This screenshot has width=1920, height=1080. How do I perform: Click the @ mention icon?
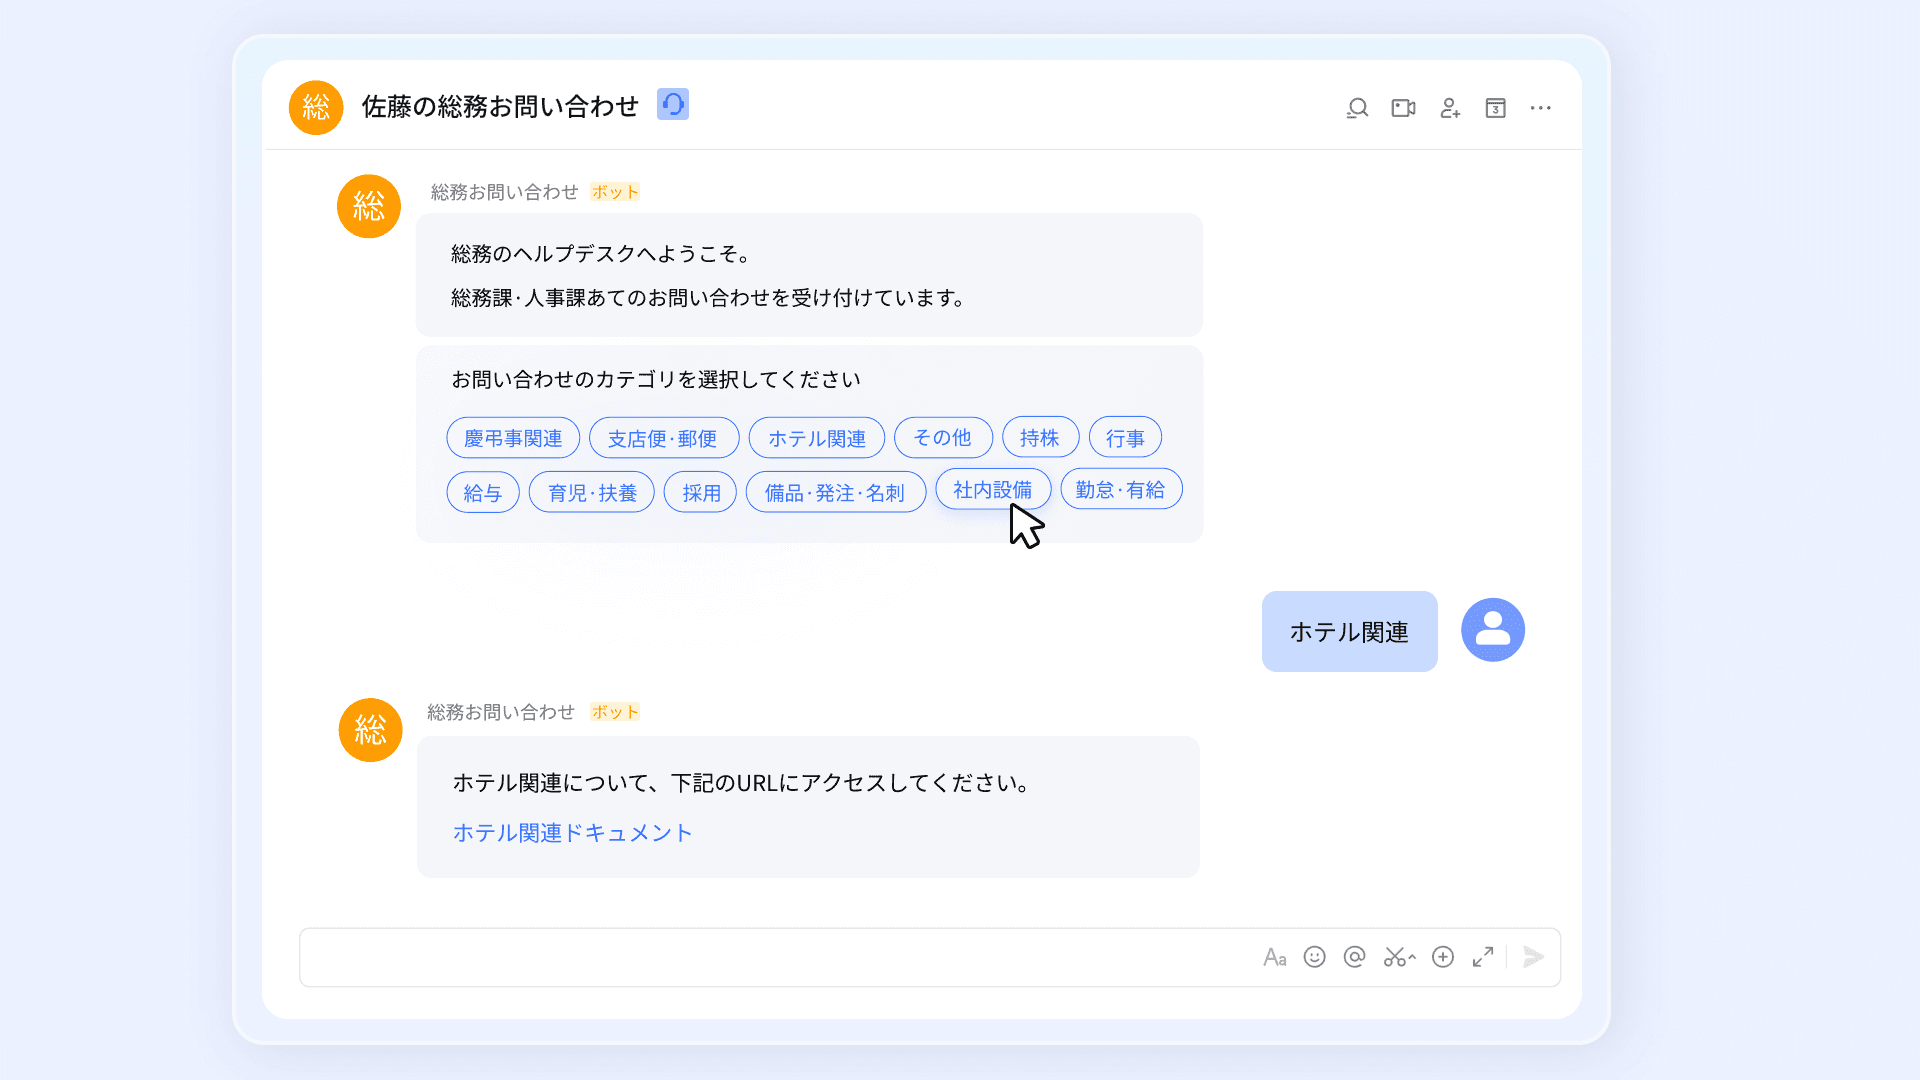[1354, 957]
